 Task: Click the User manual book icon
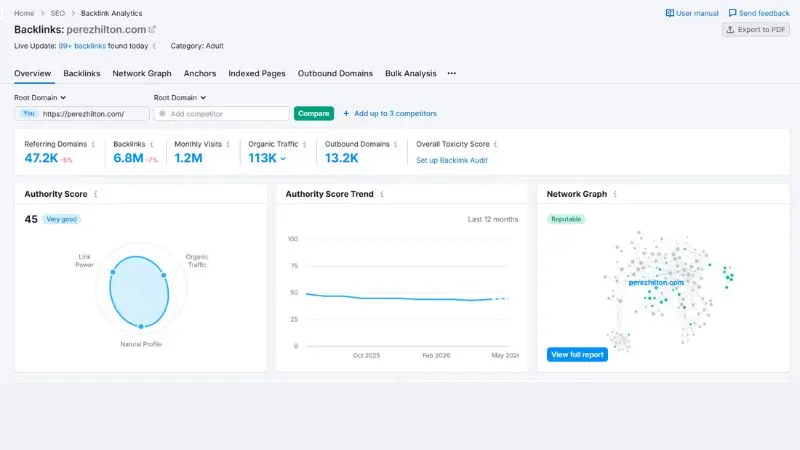670,13
